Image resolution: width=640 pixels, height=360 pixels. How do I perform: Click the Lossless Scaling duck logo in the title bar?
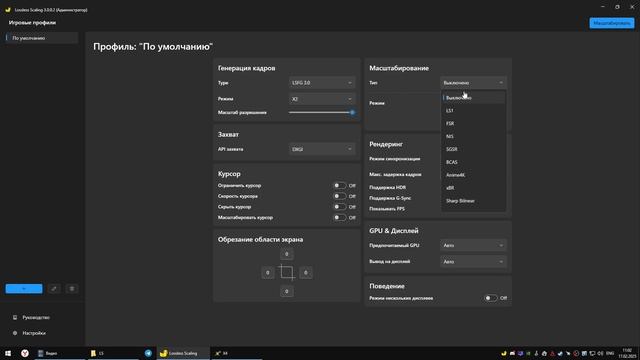pyautogui.click(x=8, y=10)
